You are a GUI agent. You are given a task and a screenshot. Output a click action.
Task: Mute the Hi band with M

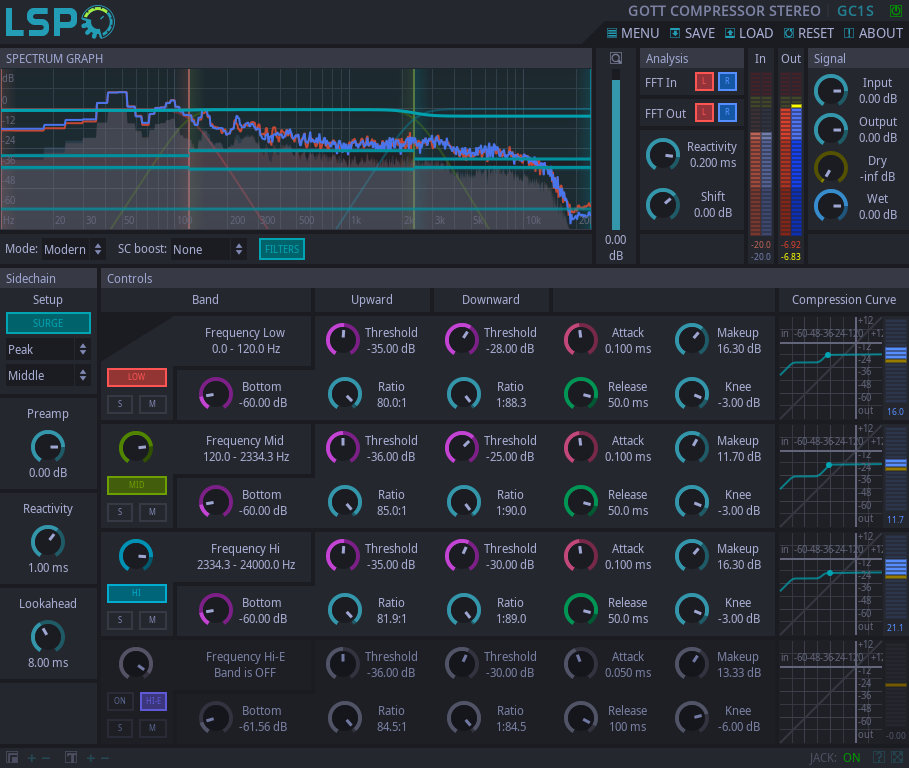coord(152,620)
